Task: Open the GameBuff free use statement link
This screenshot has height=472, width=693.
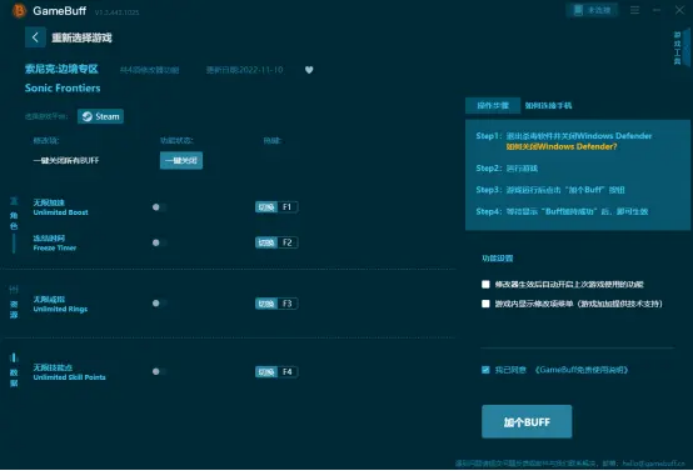Action: [581, 370]
